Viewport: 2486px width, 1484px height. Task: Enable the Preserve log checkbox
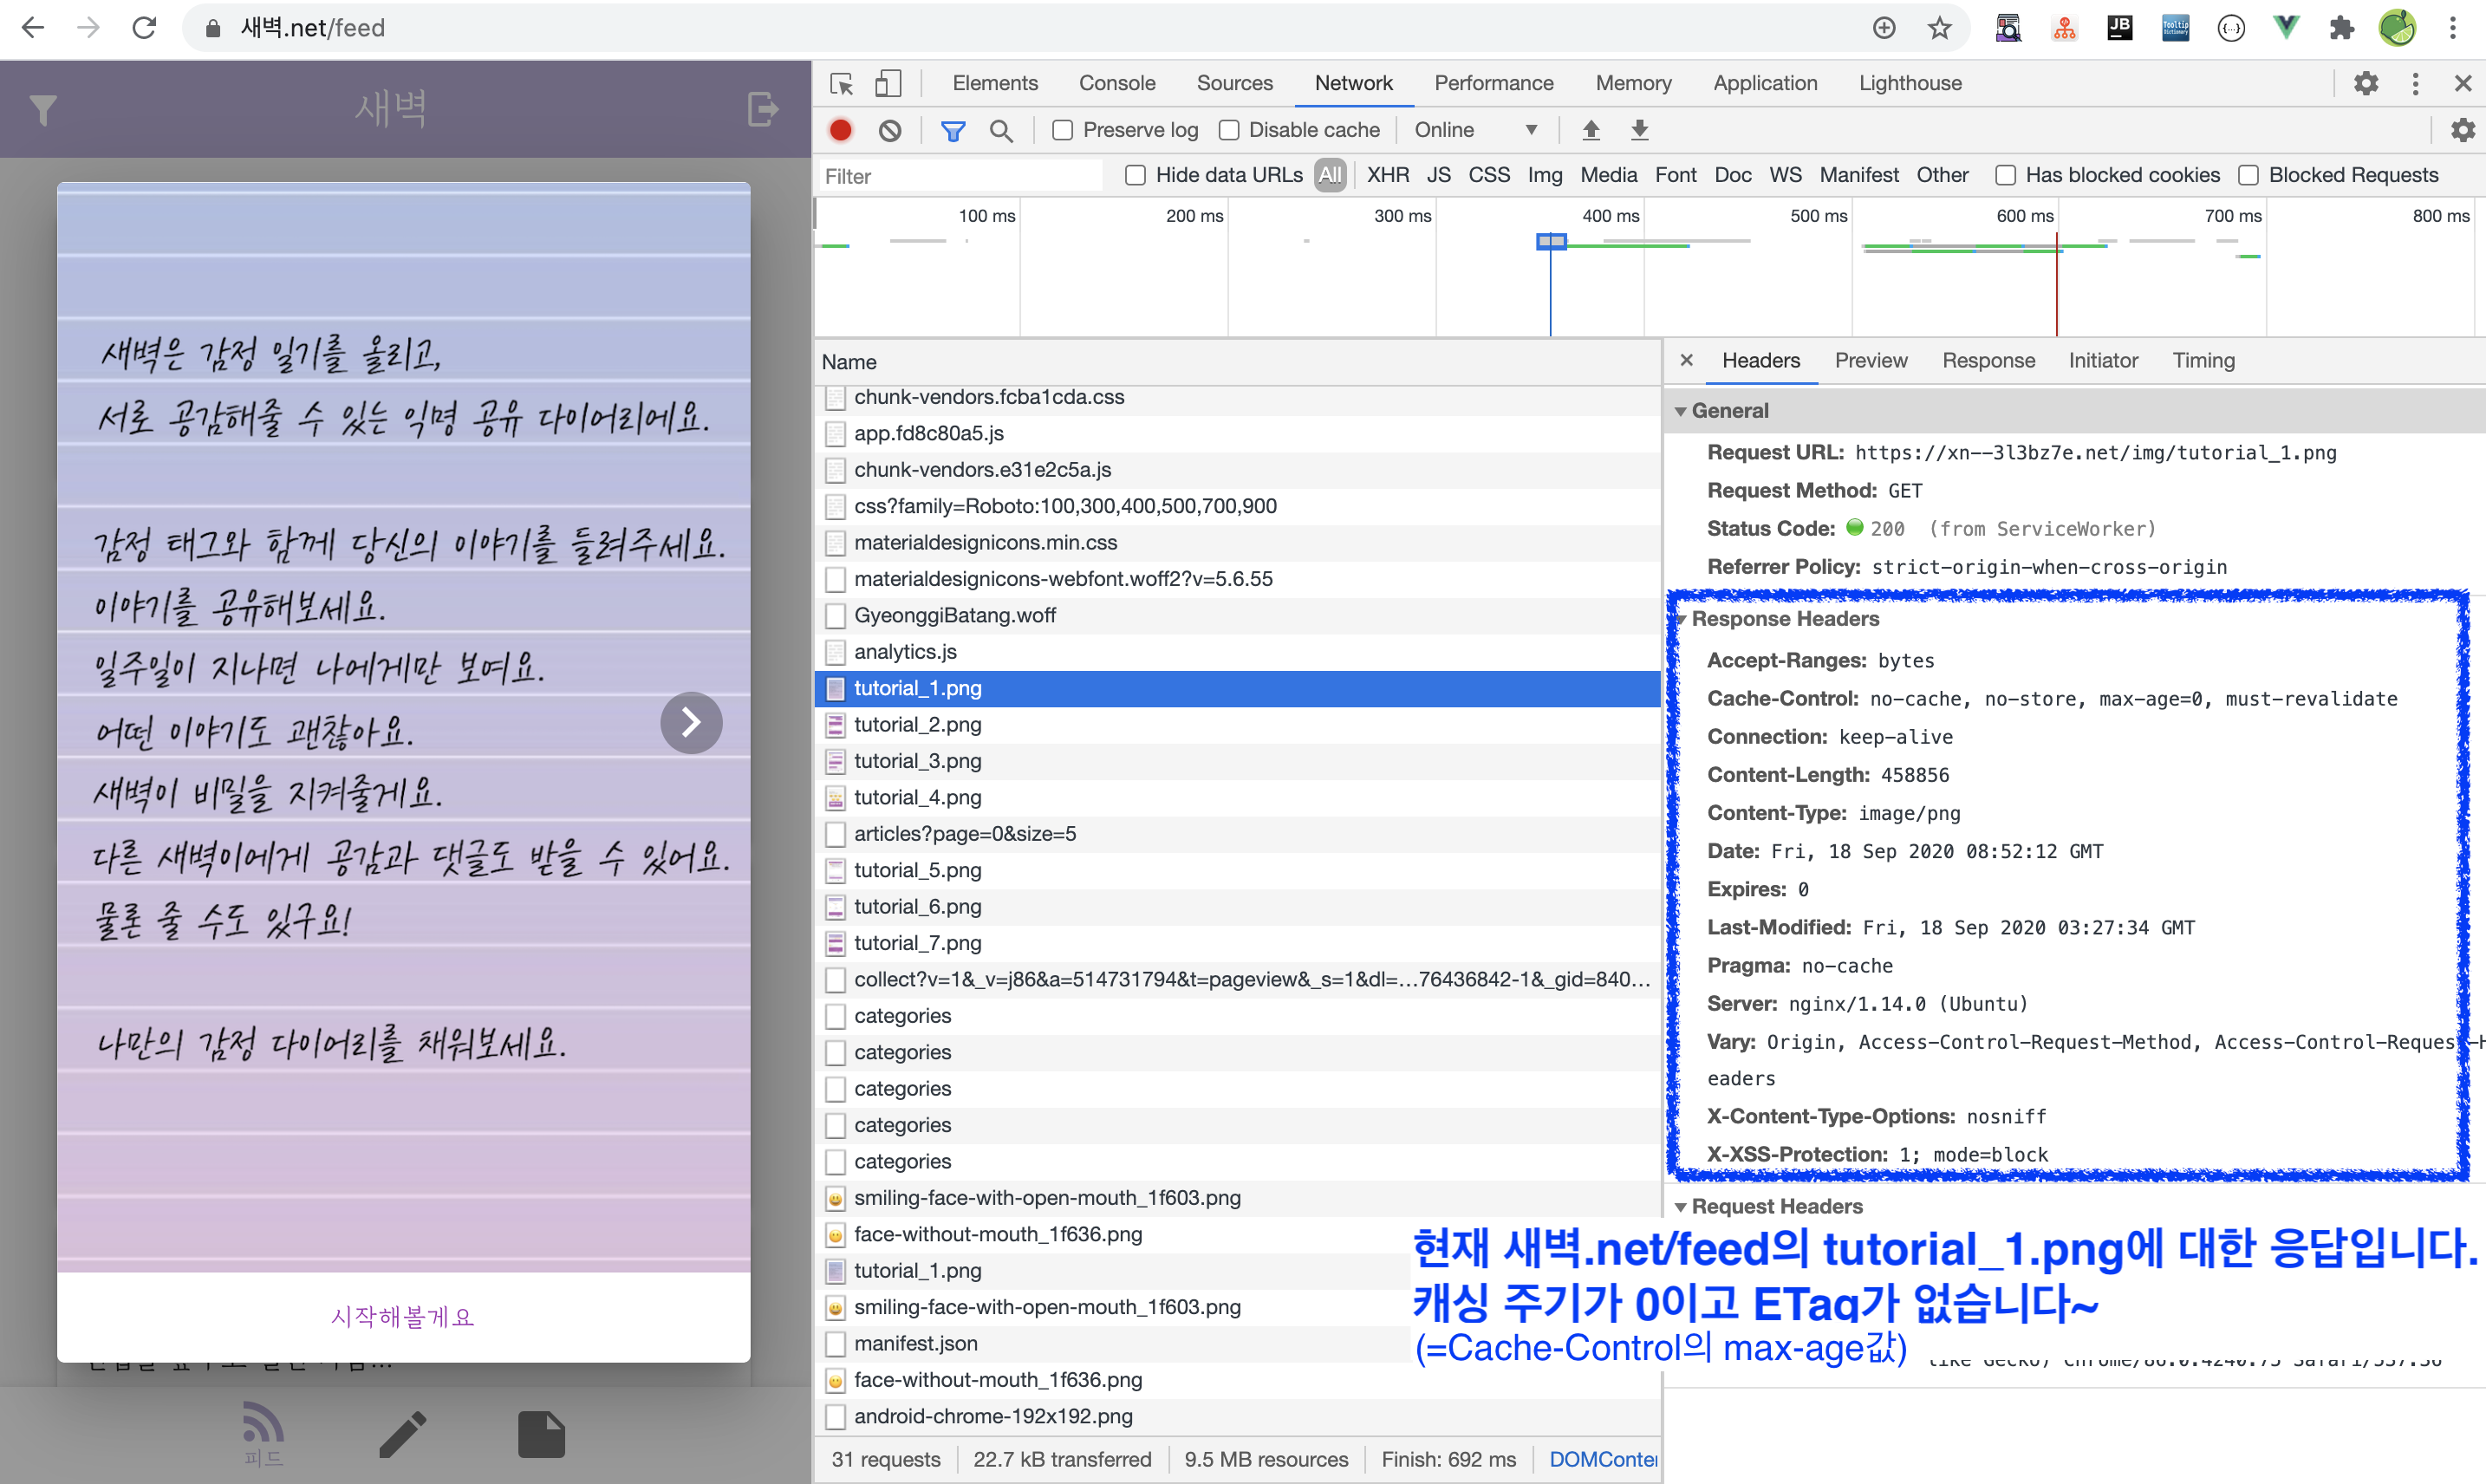click(x=1062, y=130)
